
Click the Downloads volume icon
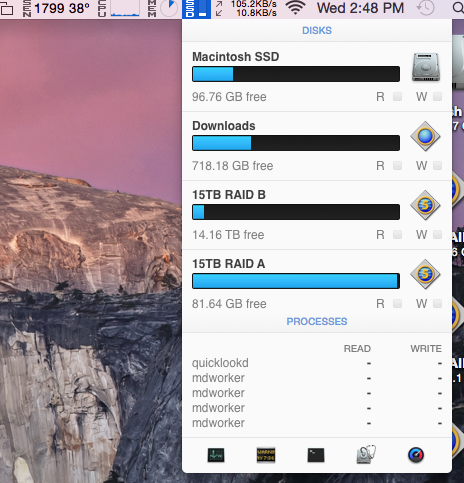point(425,136)
